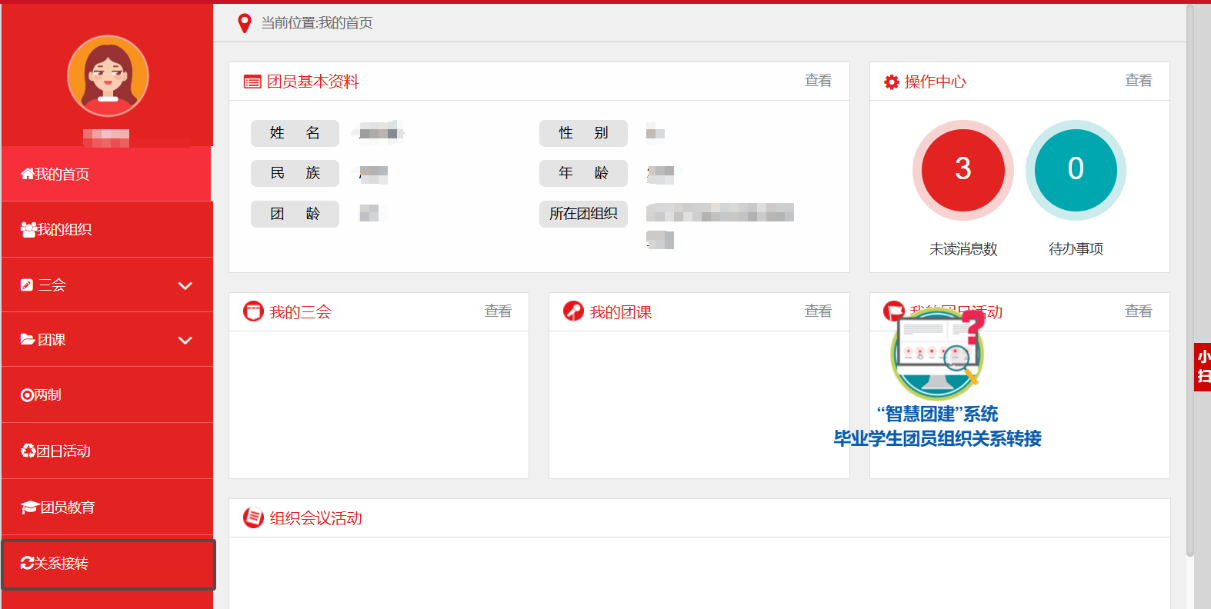Open 我的组织 in the sidebar
The height and width of the screenshot is (609, 1211).
57,230
